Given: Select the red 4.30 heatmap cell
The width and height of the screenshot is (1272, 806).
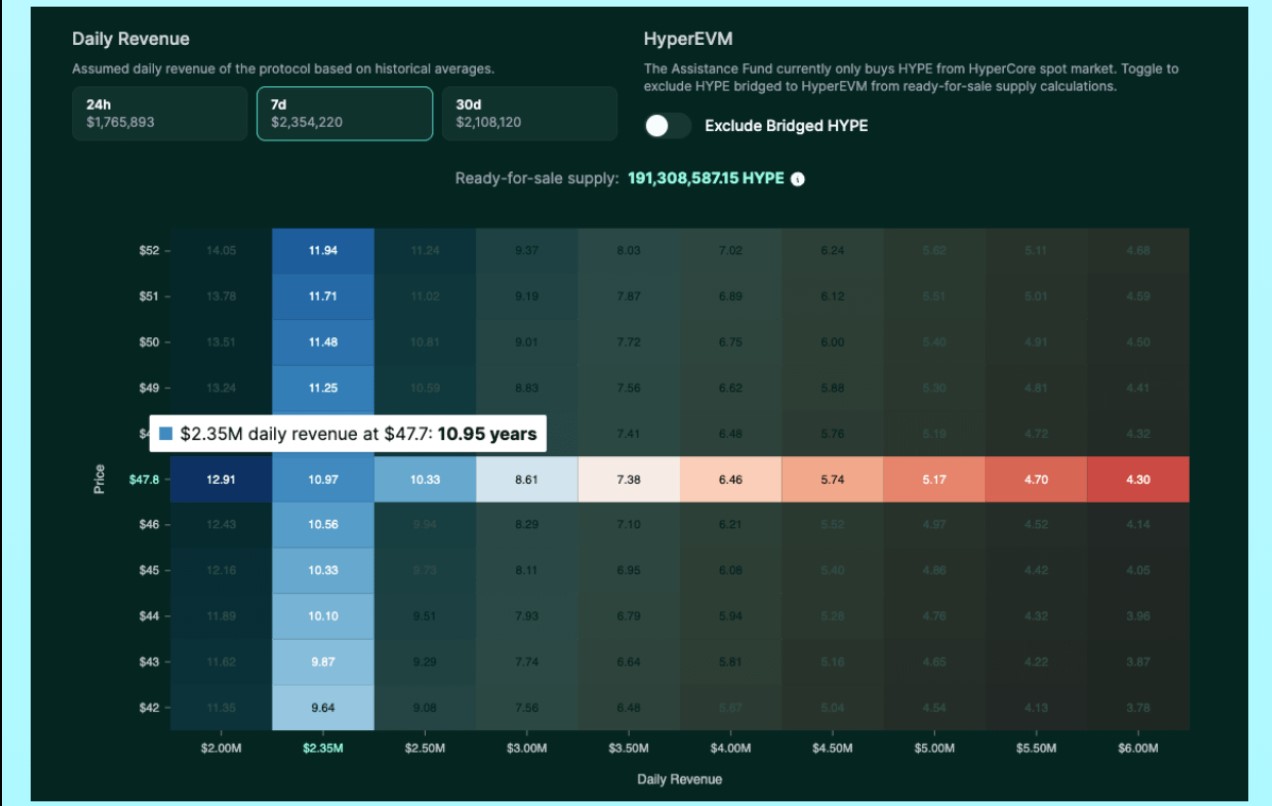Looking at the screenshot, I should [1138, 480].
